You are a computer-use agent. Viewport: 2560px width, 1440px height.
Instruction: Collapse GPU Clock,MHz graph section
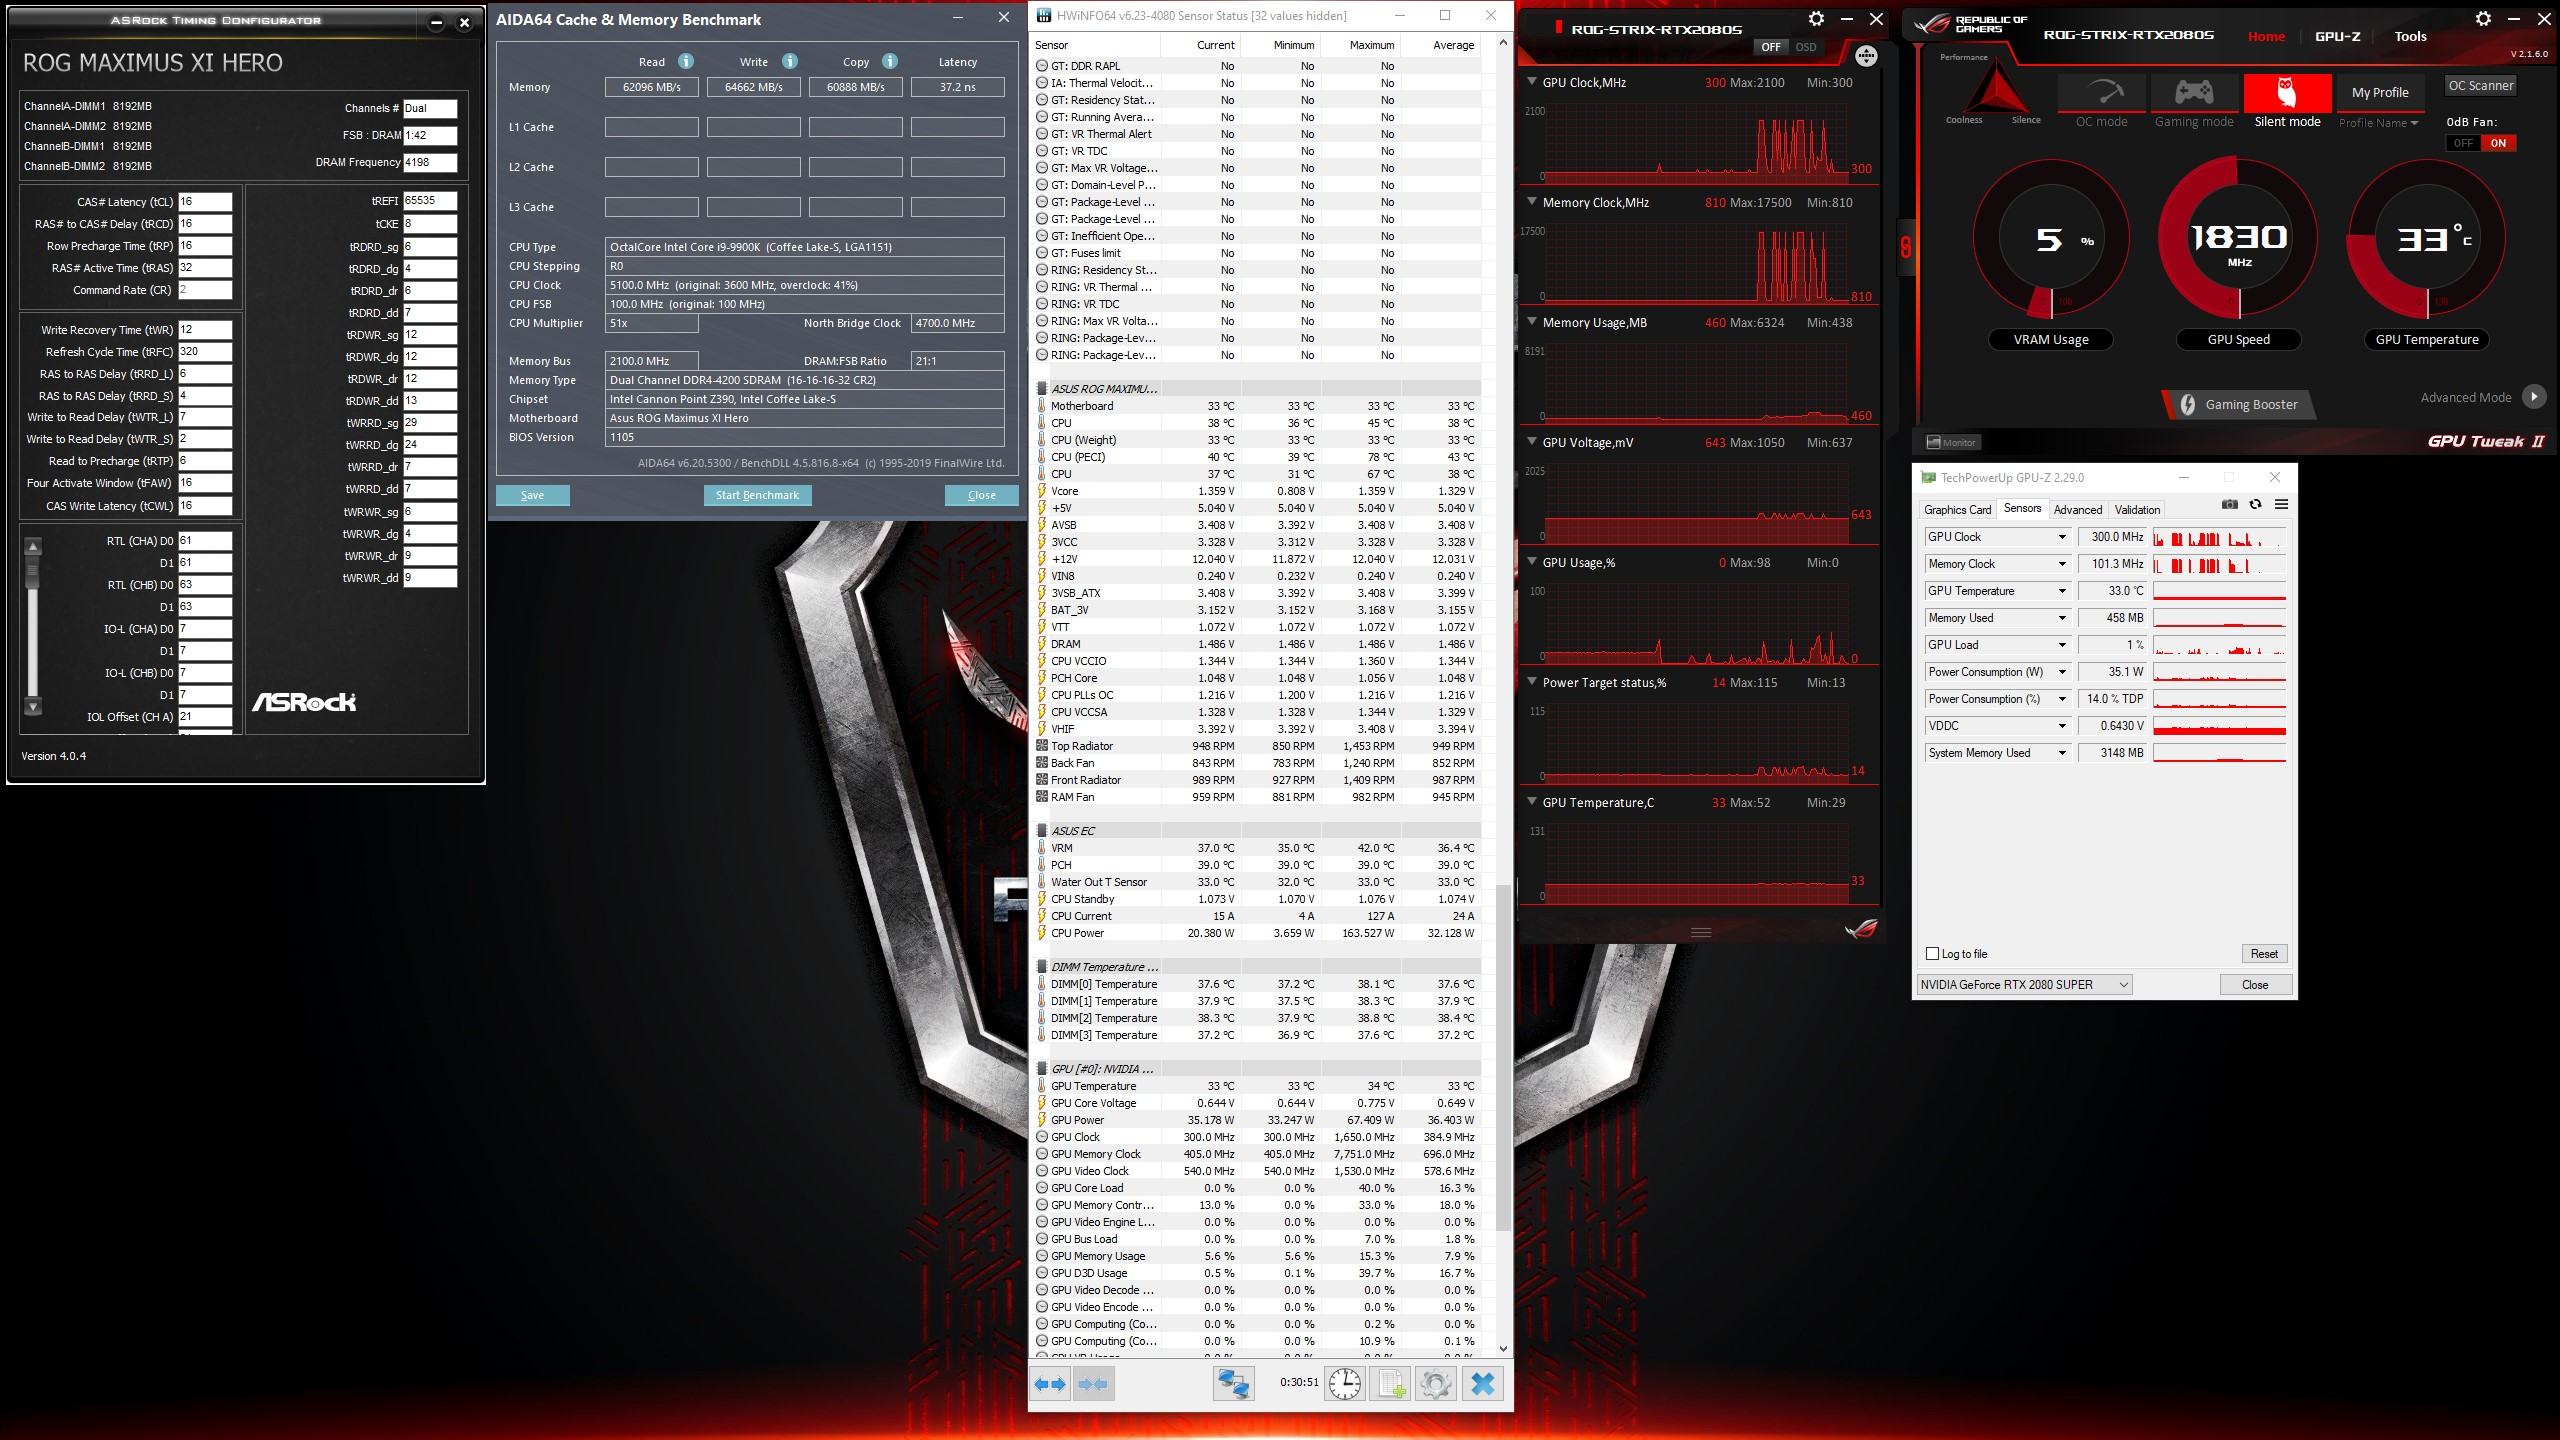click(1531, 82)
